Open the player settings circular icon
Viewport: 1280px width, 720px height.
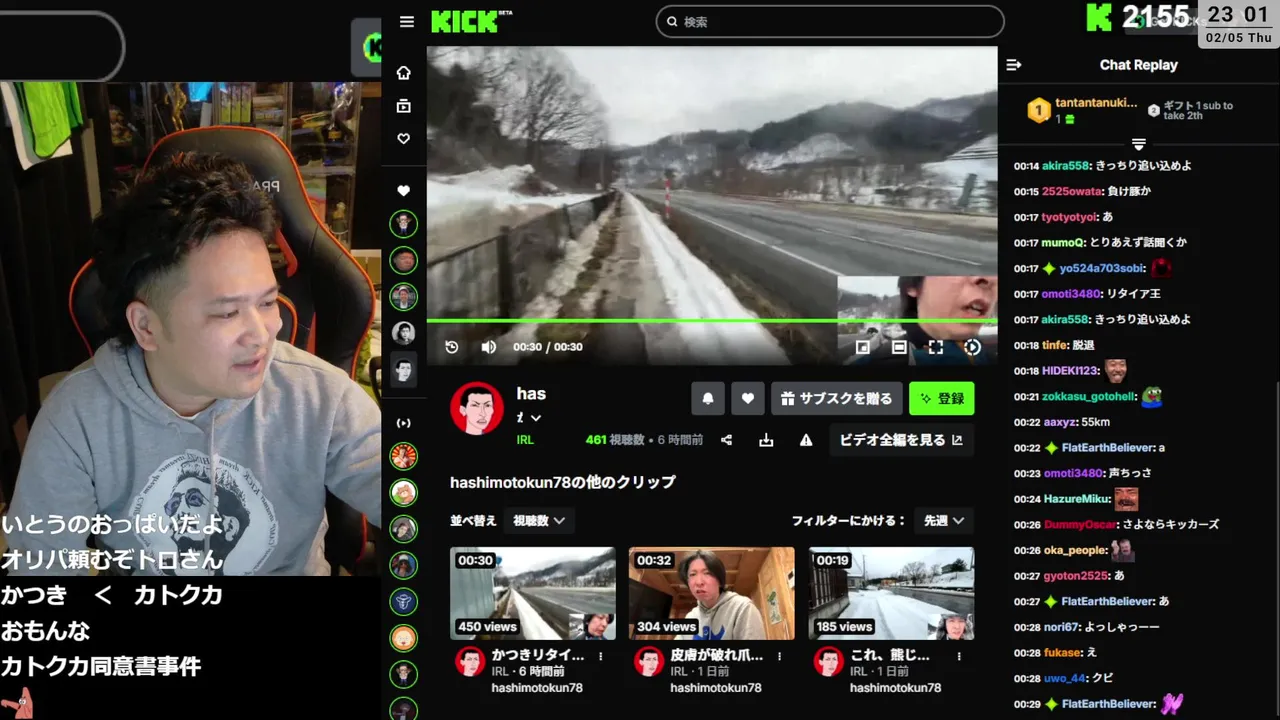coord(972,347)
